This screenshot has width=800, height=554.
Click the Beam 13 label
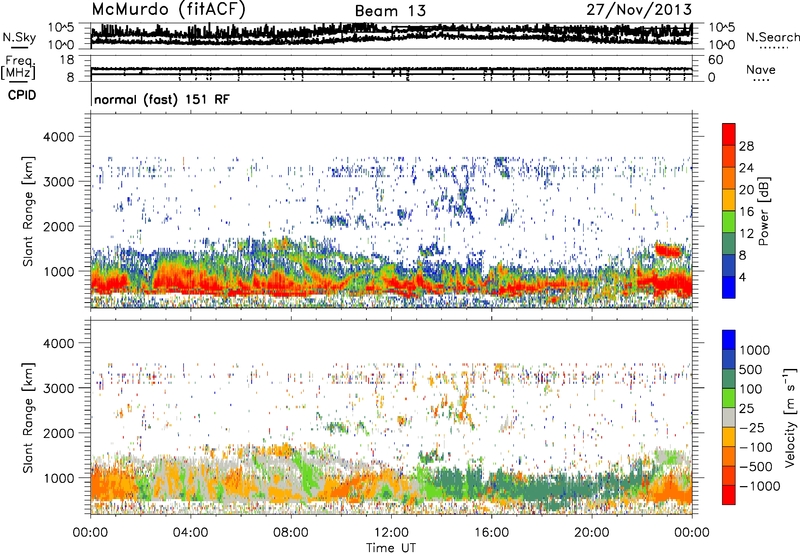(x=390, y=11)
